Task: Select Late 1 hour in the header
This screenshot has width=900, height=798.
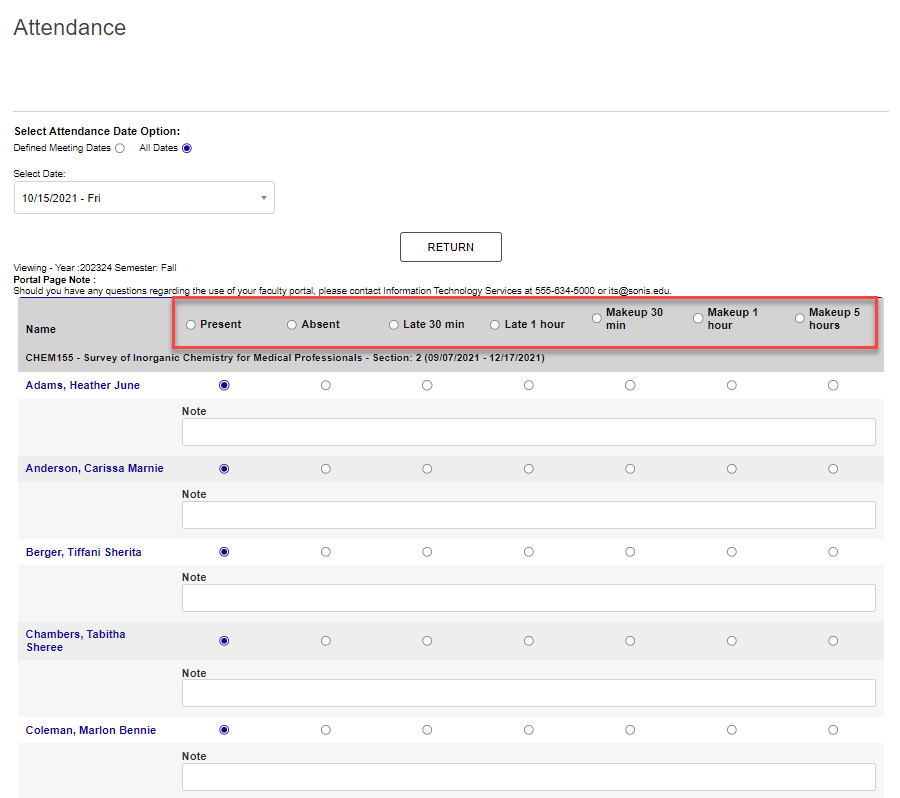Action: click(494, 323)
